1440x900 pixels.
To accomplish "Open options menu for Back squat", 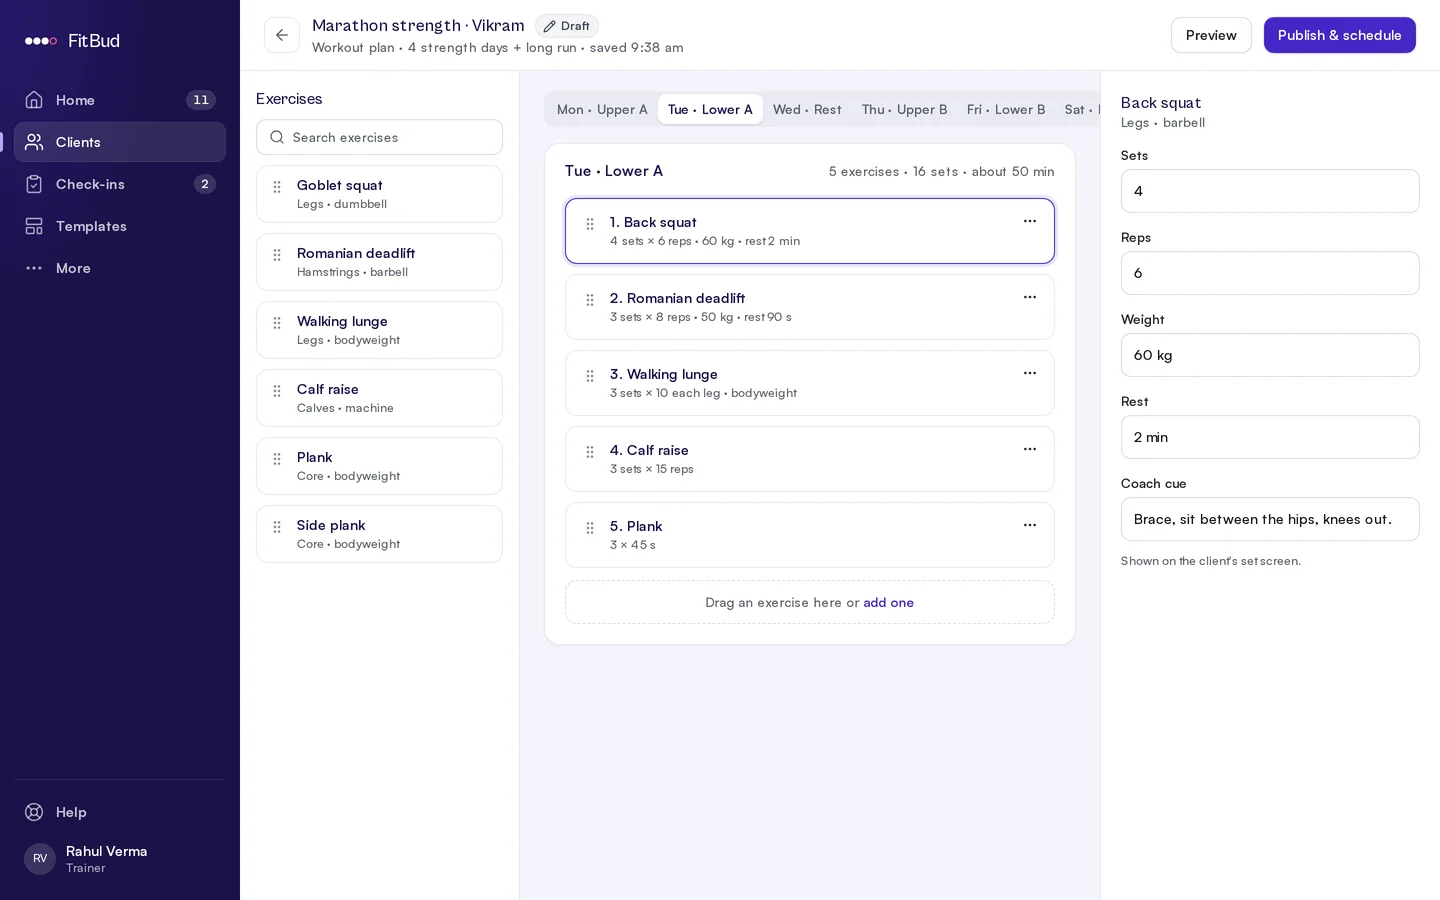I will (x=1030, y=221).
